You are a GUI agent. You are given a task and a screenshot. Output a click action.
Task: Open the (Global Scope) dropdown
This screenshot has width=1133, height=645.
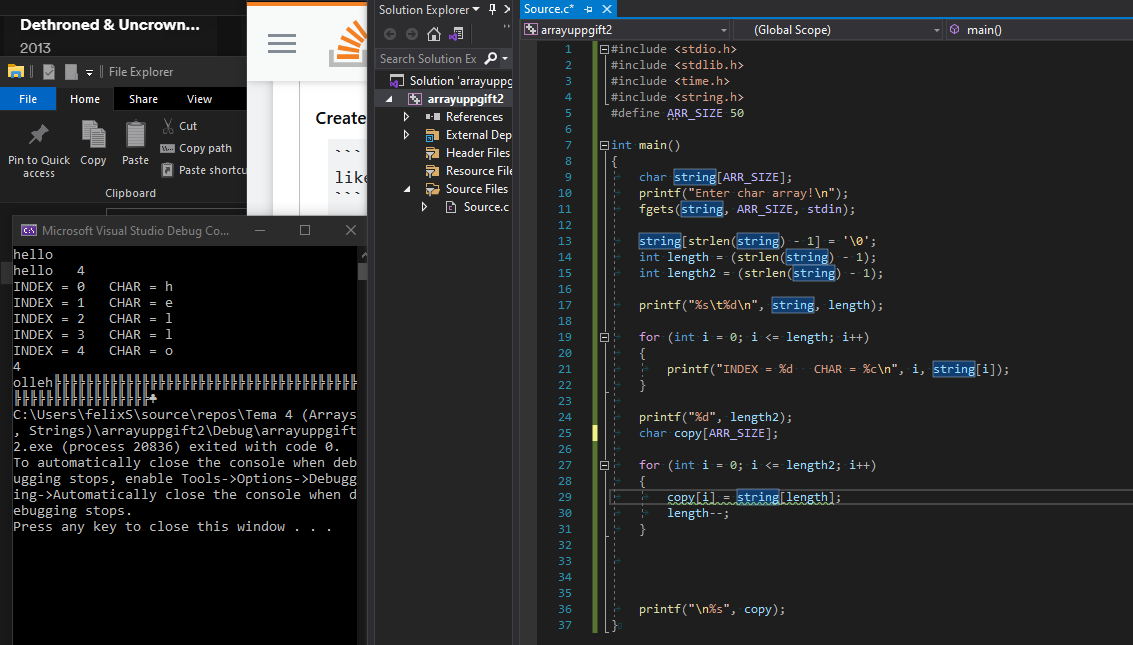838,30
